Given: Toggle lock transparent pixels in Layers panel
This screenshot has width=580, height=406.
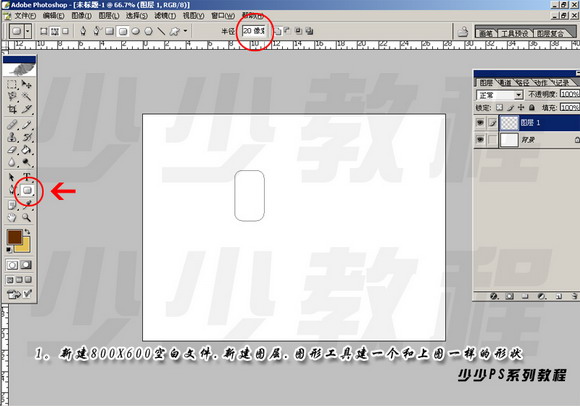Looking at the screenshot, I should click(x=499, y=107).
